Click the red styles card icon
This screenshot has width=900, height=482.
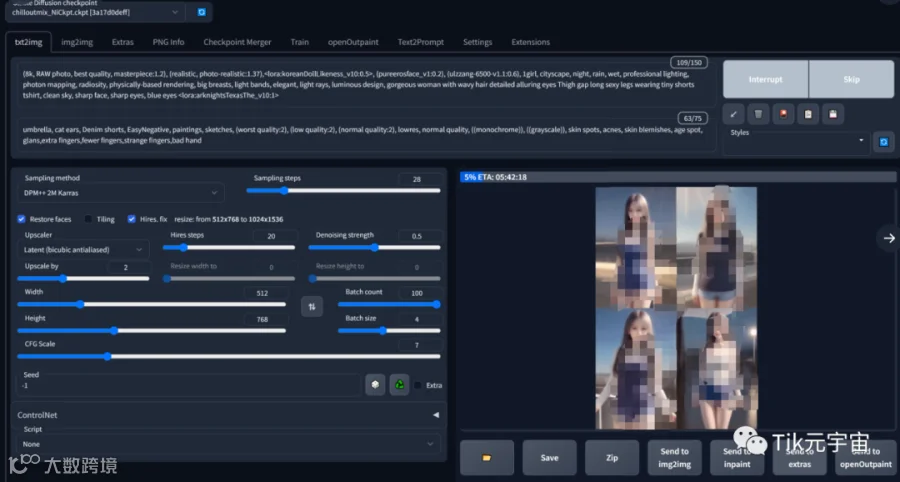[783, 114]
